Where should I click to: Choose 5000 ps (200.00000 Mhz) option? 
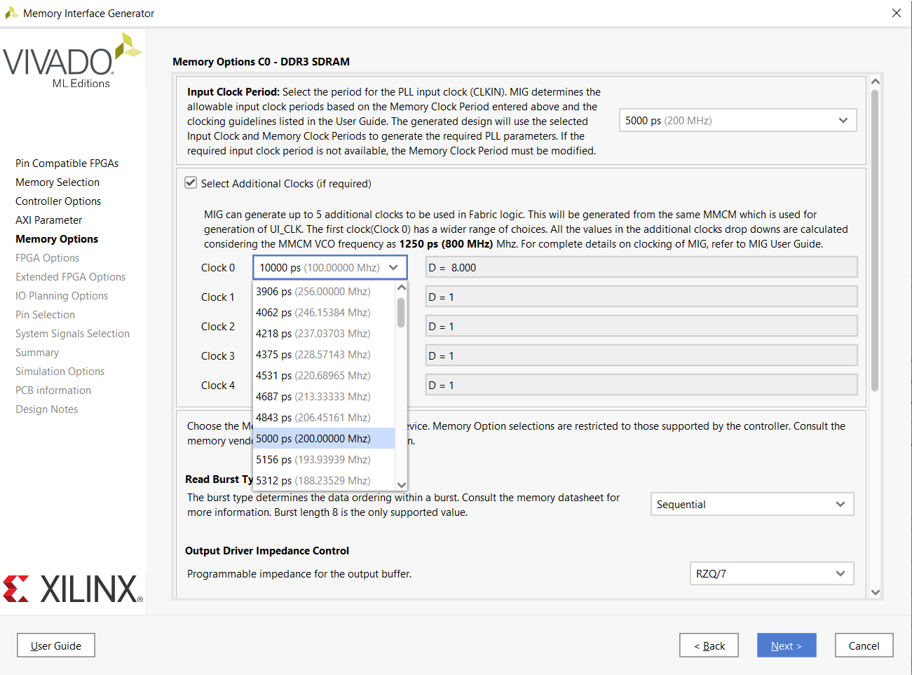pos(325,438)
